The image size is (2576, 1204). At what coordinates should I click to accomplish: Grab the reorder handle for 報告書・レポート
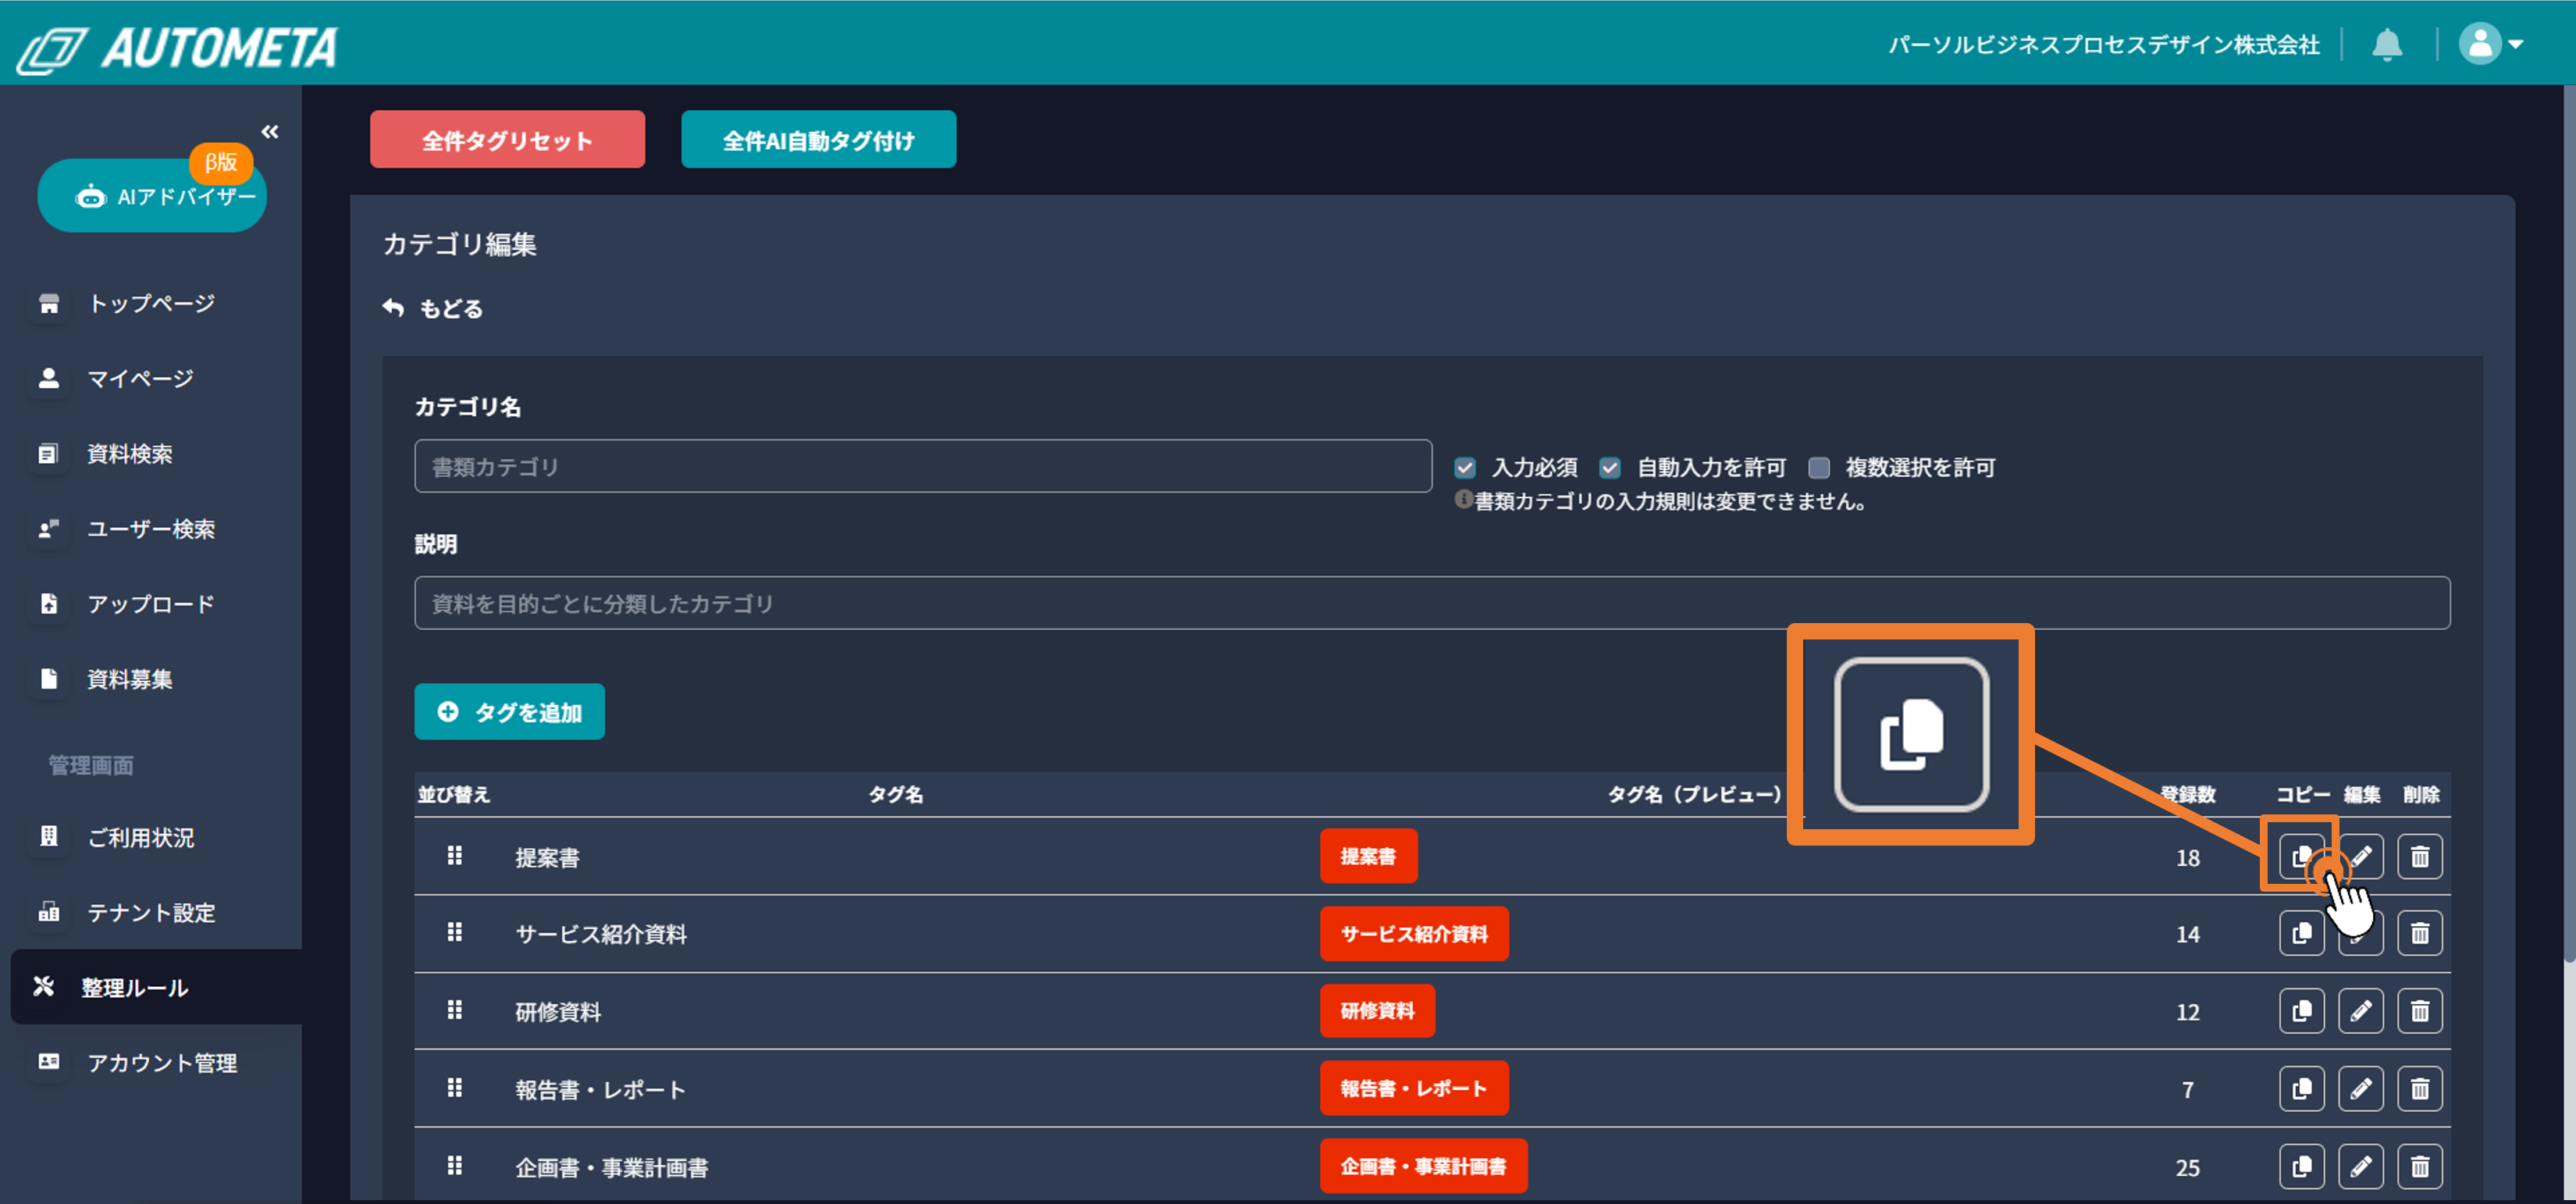coord(454,1088)
